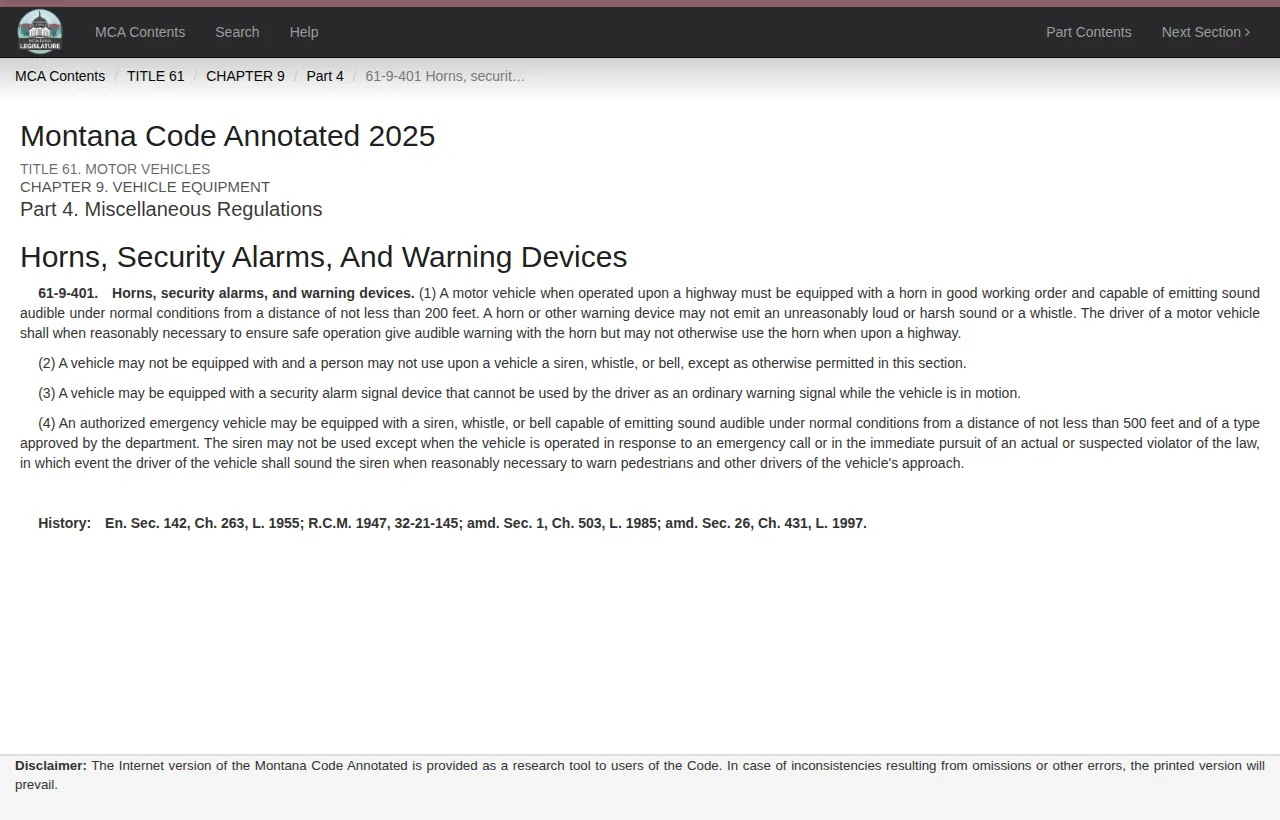Open the Search page
1280x820 pixels.
pos(237,32)
